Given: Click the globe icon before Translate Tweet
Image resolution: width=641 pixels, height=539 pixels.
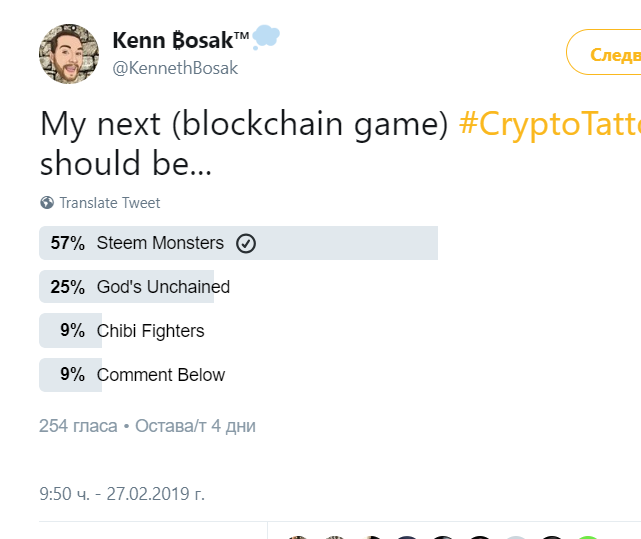Looking at the screenshot, I should point(47,203).
